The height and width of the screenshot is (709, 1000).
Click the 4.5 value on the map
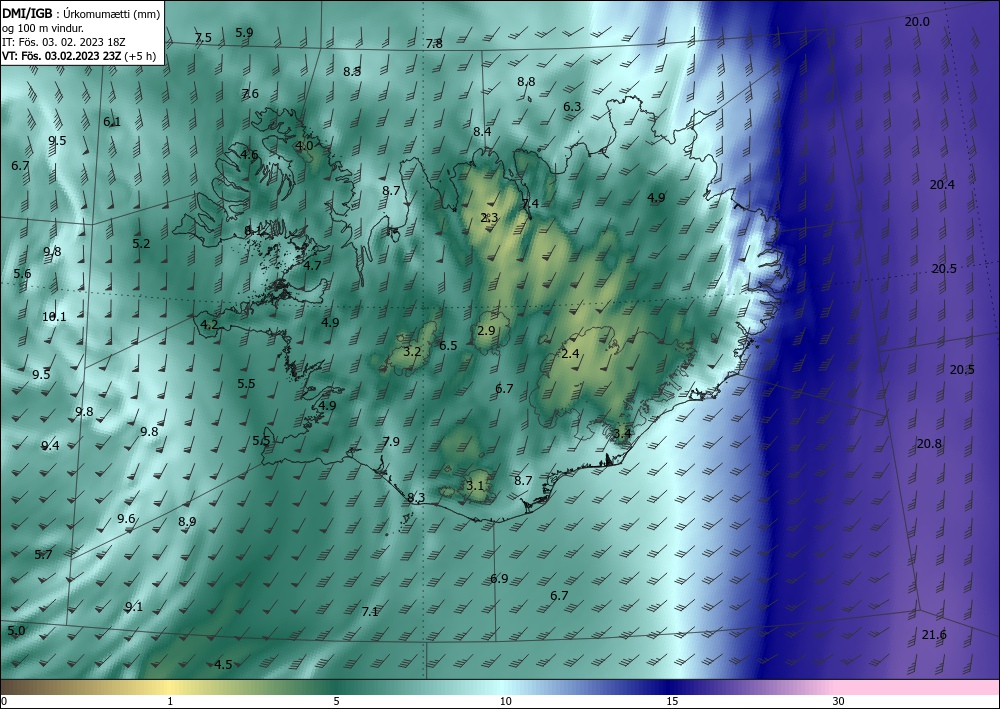(x=223, y=665)
